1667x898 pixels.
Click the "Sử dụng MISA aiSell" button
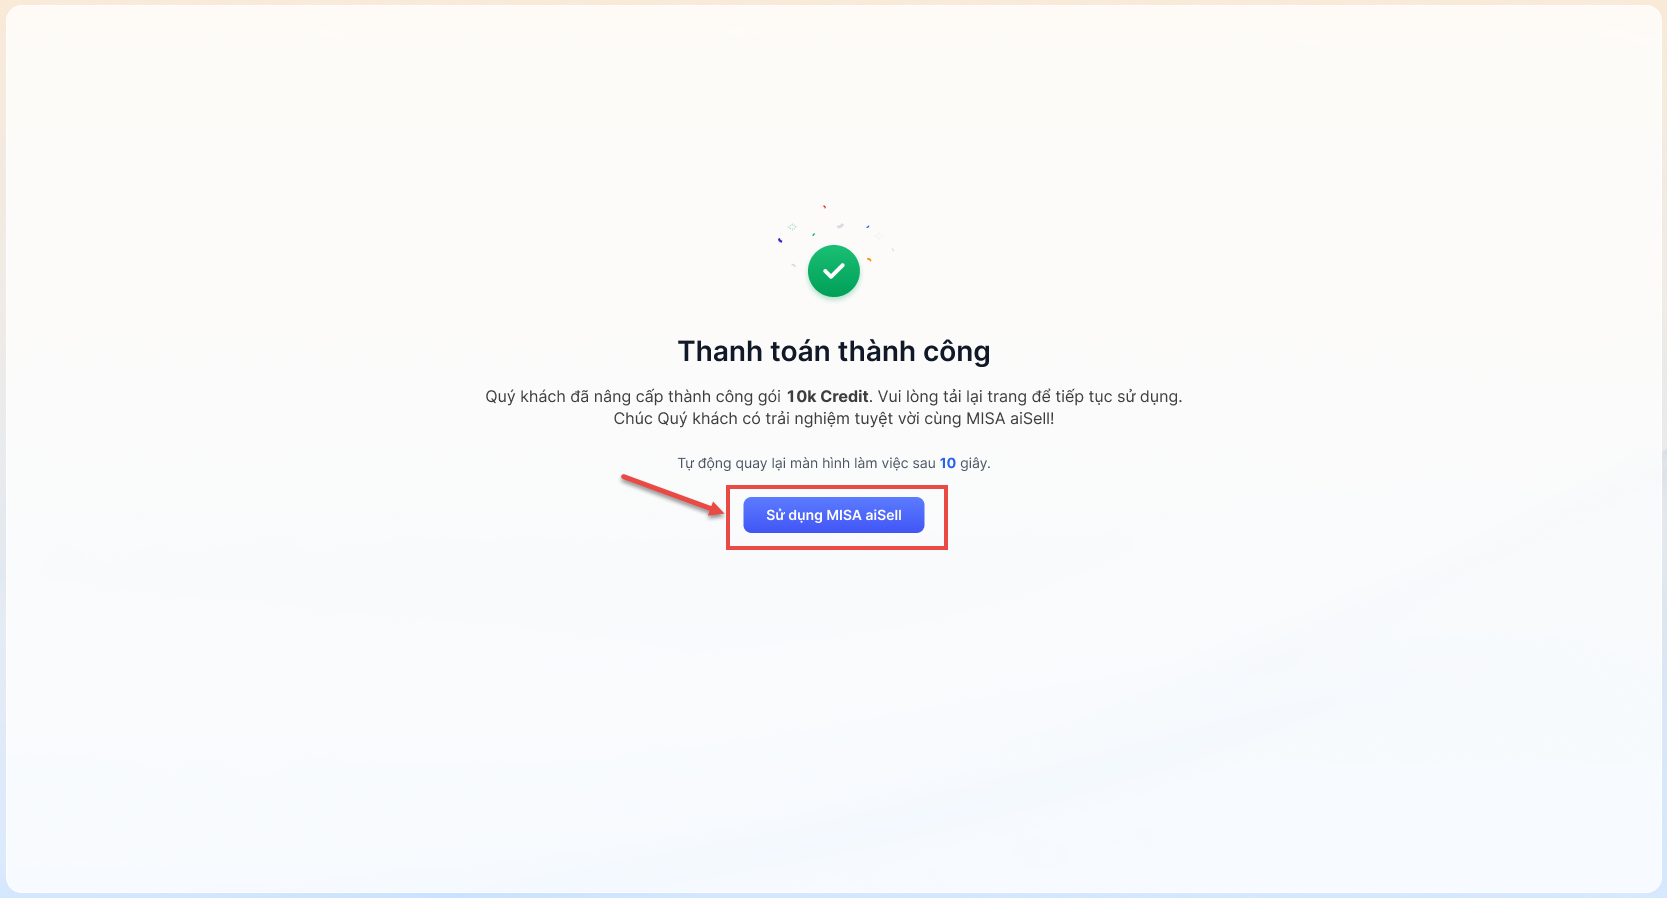click(x=833, y=515)
